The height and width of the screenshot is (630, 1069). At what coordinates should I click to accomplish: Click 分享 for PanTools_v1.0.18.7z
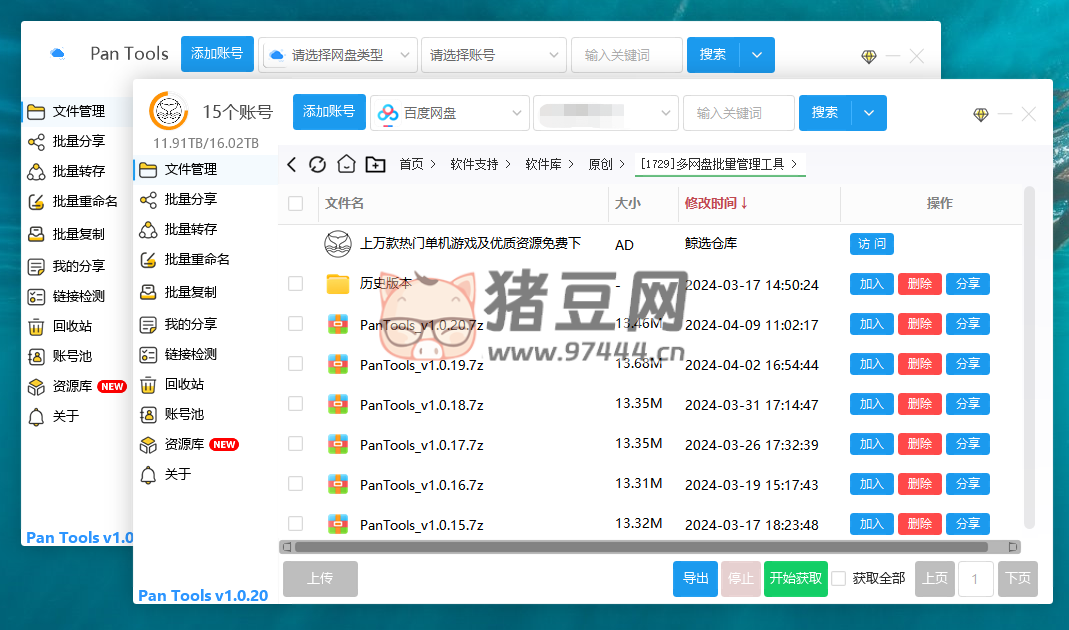967,404
